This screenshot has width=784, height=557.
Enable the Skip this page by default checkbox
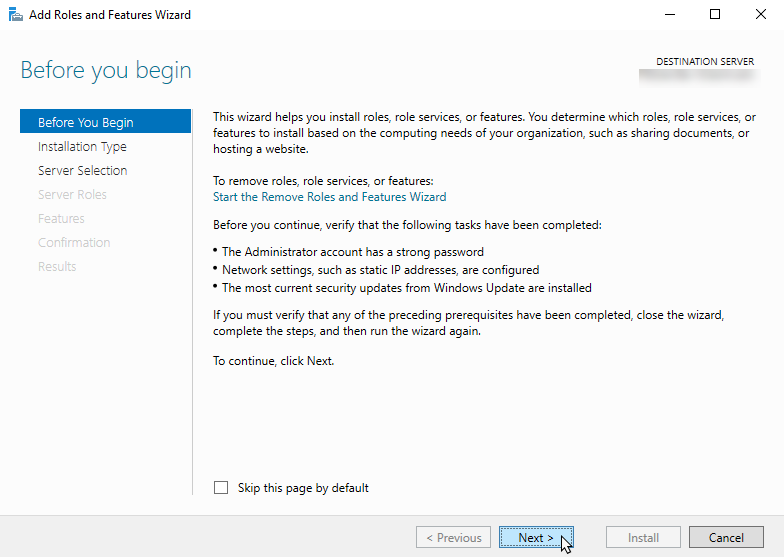(x=221, y=488)
